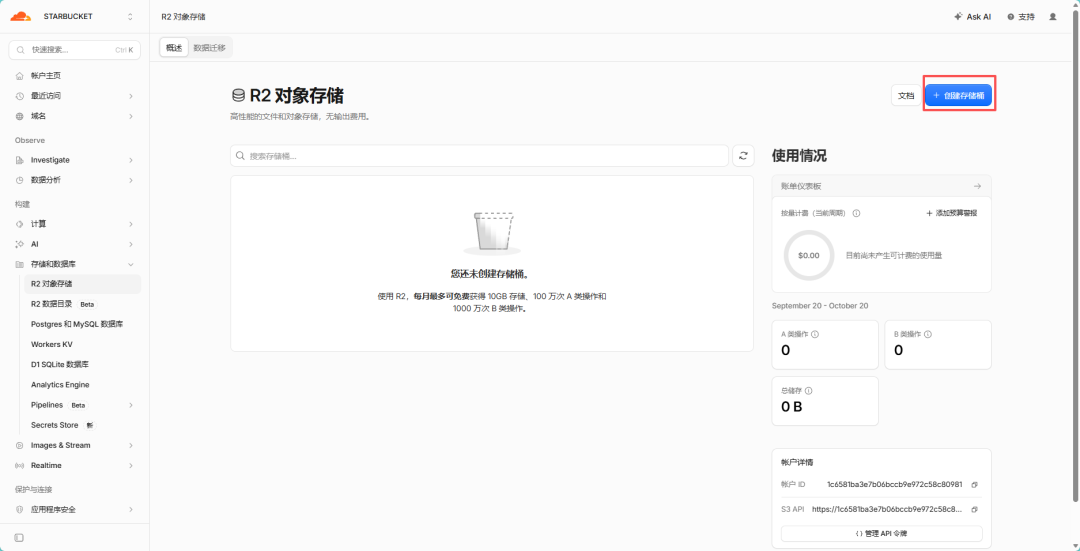This screenshot has height=551, width=1080.
Task: Expand the 应用程序安全 chevron
Action: click(131, 510)
